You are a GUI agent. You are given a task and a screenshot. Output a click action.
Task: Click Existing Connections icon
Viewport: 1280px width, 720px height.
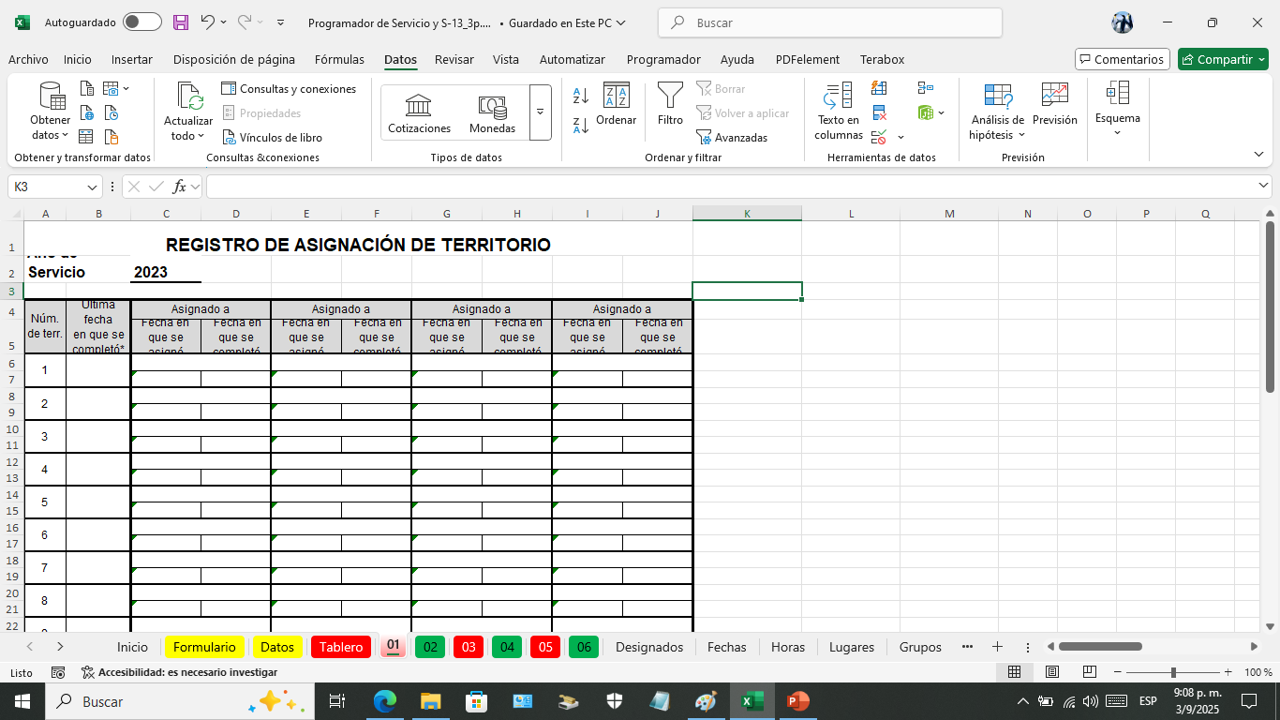click(x=111, y=137)
